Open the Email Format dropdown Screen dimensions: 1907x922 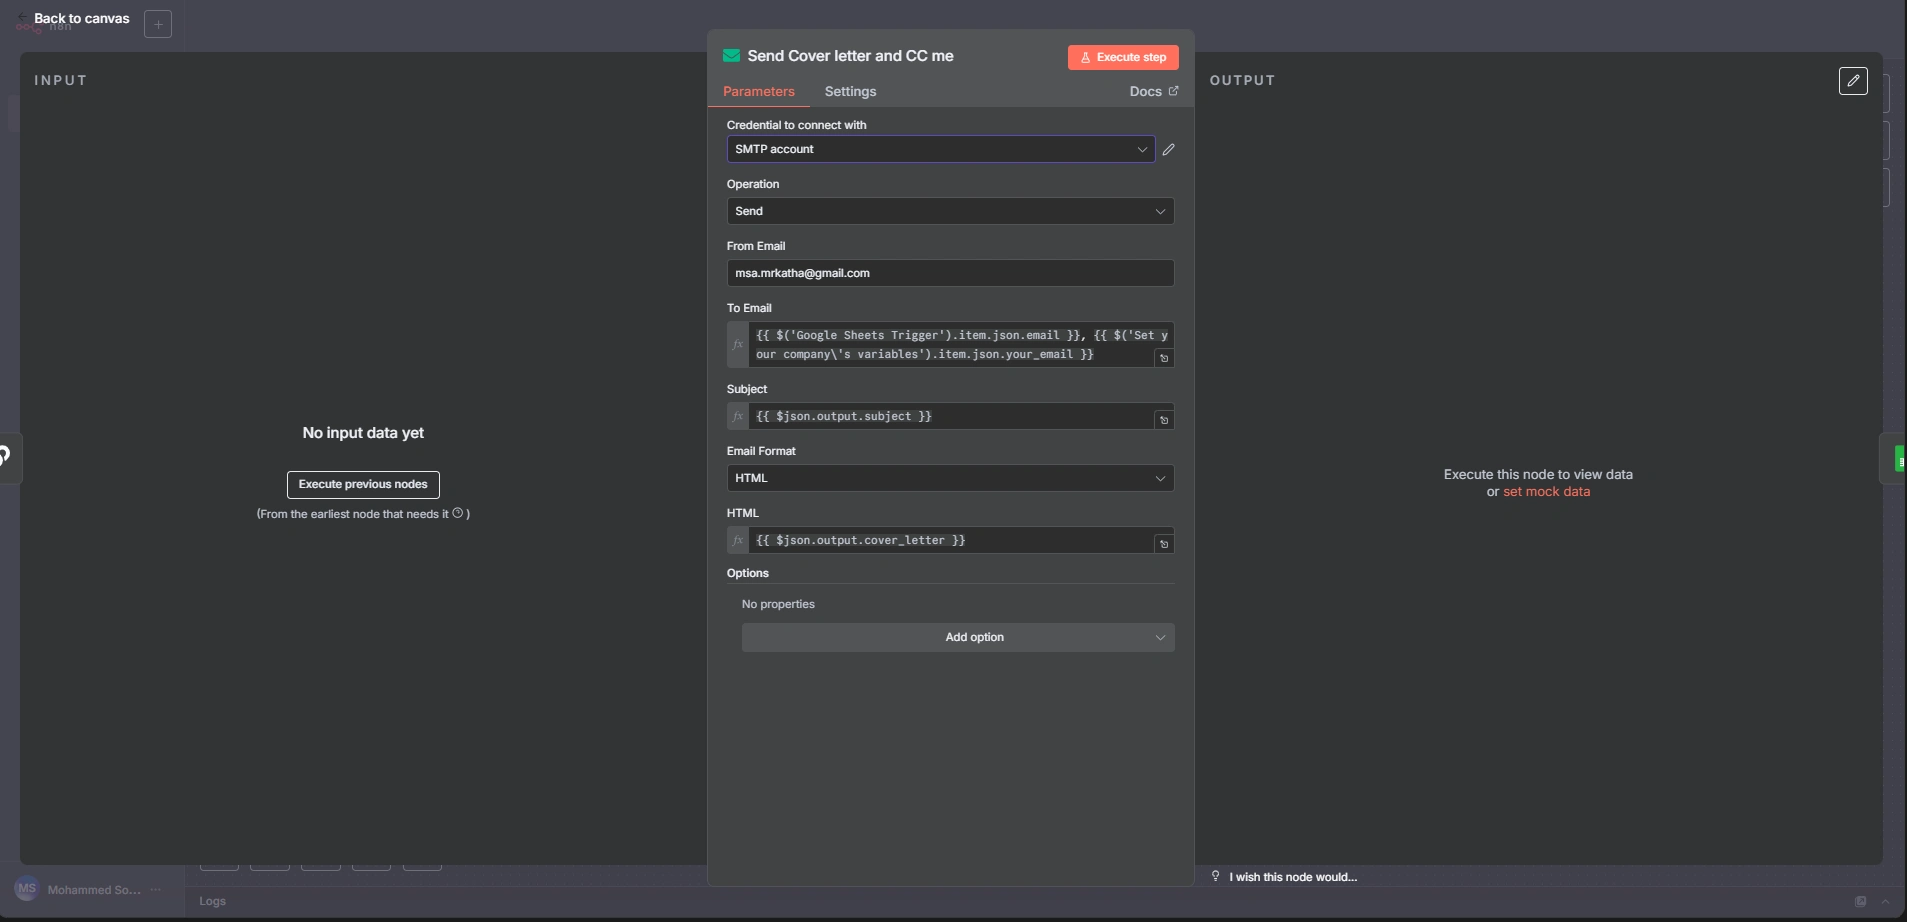tap(950, 478)
